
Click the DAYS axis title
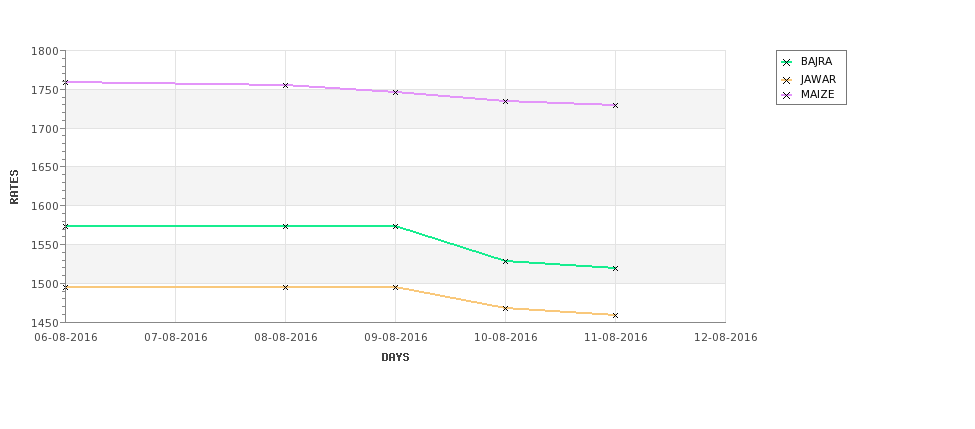[x=395, y=358]
